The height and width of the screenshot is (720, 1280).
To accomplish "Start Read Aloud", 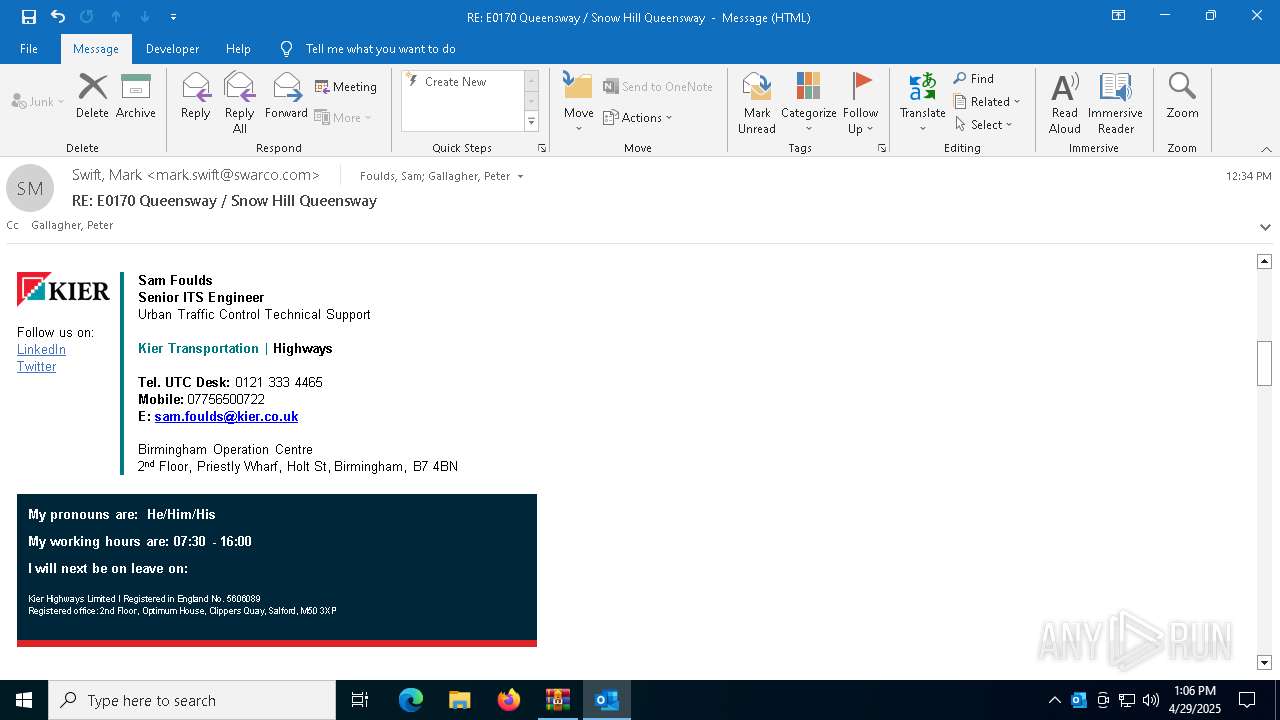I will 1064,102.
